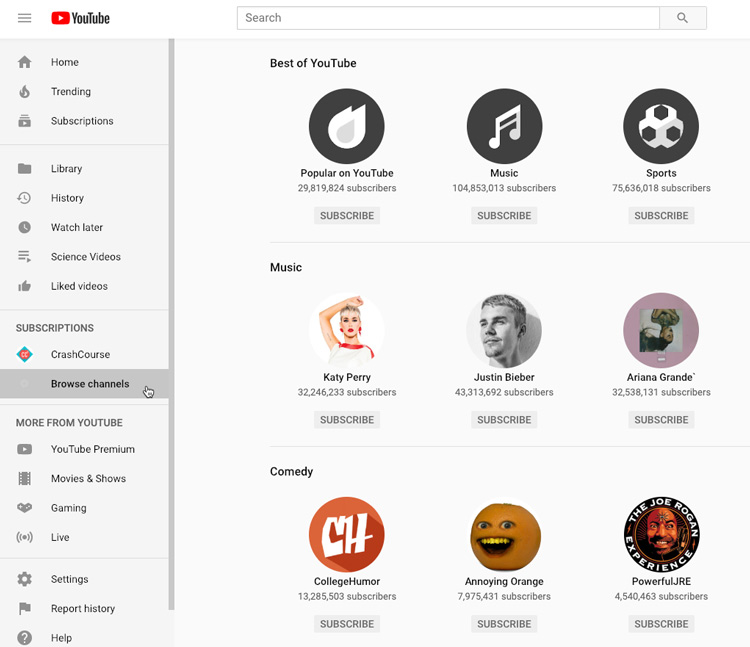The height and width of the screenshot is (647, 750).
Task: Click the Home house icon
Action: tap(24, 62)
